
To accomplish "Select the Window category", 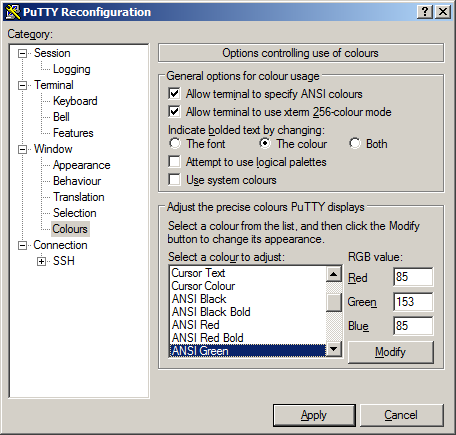I will tap(53, 149).
